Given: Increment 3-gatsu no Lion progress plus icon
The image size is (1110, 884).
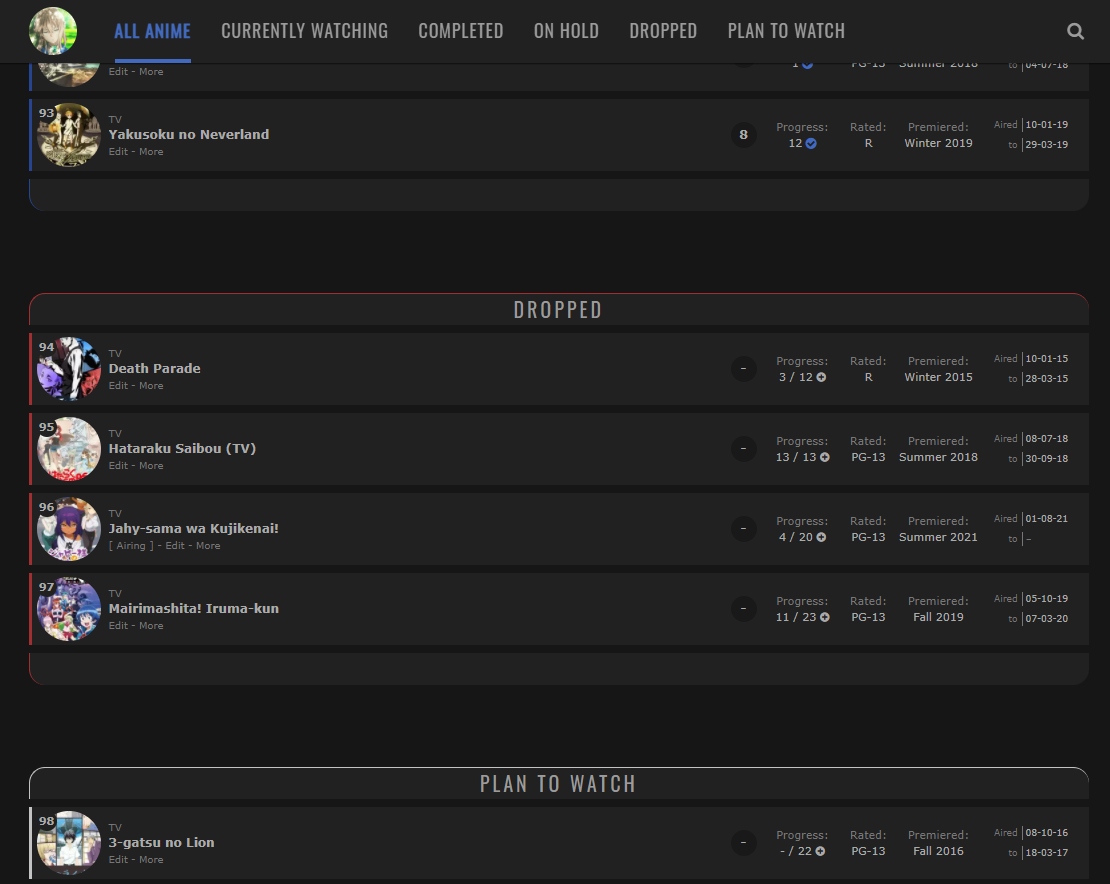Looking at the screenshot, I should pos(820,851).
